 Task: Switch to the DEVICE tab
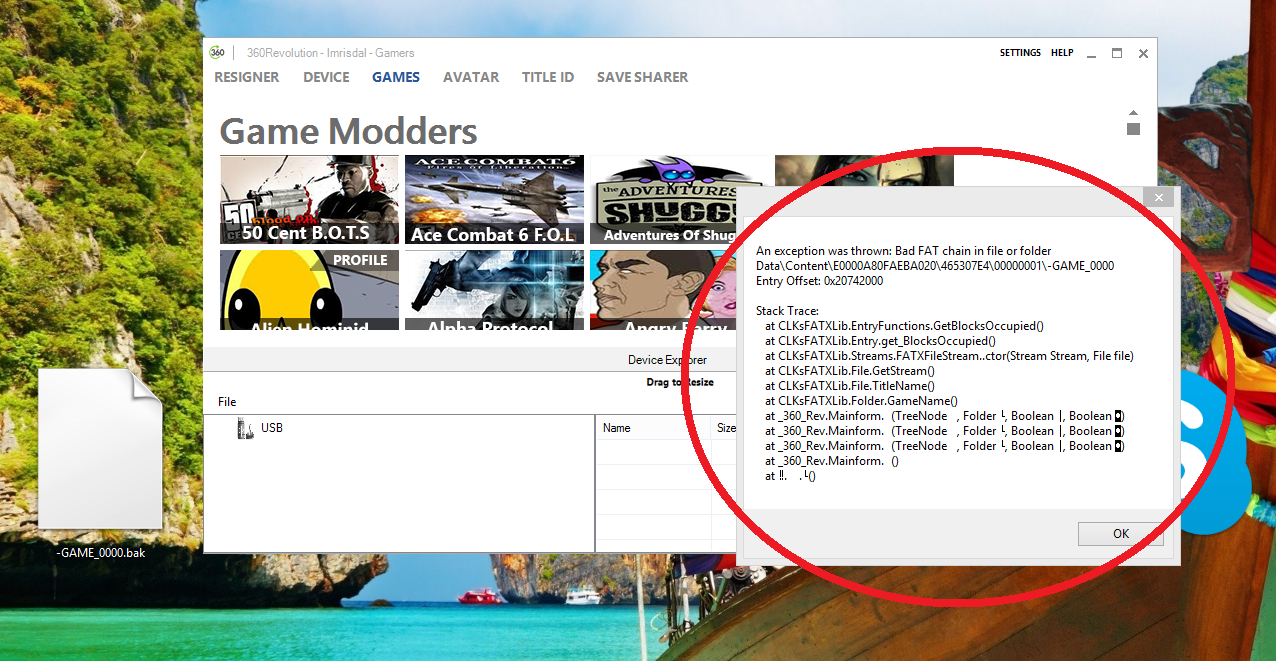pyautogui.click(x=326, y=77)
